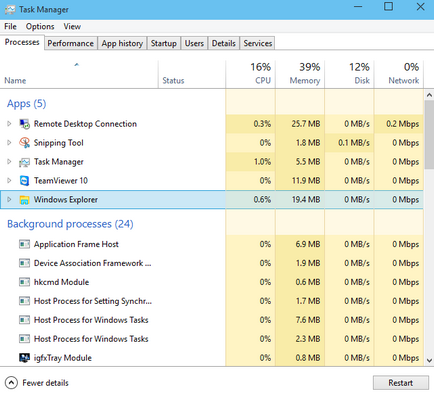Expand the Windows Explorer entry

[x=9, y=199]
